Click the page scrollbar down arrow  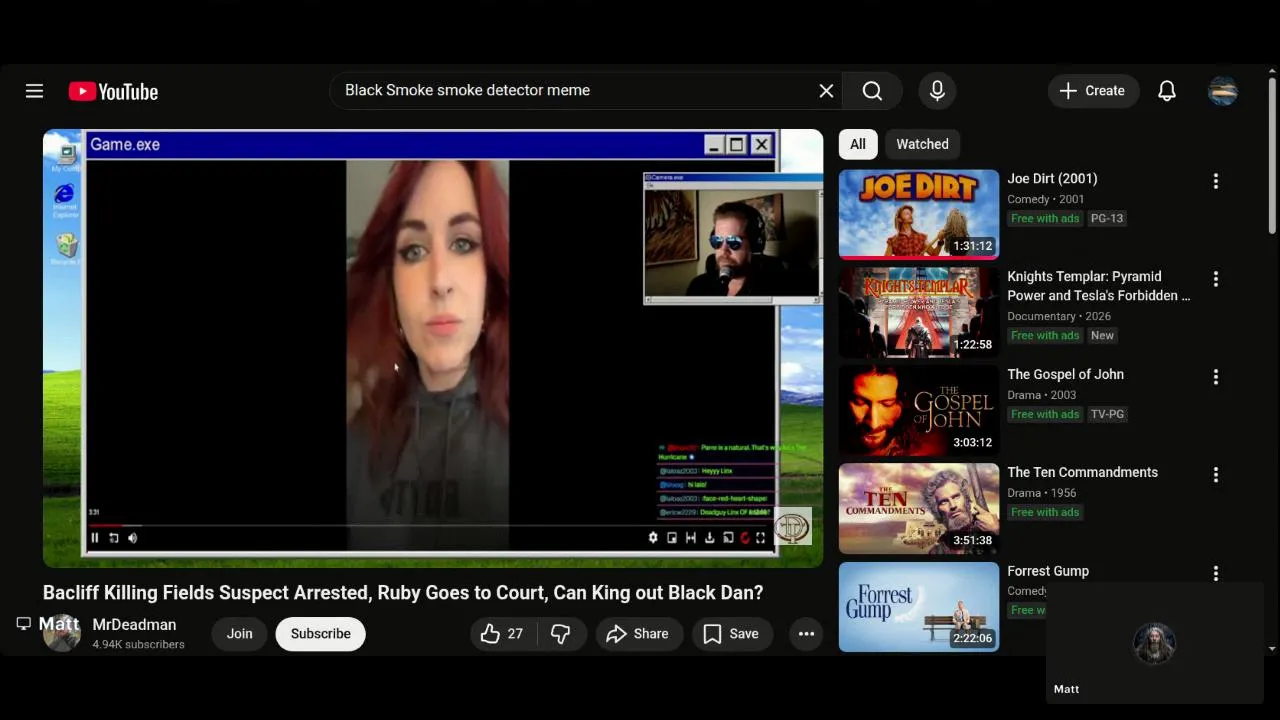(x=1272, y=649)
